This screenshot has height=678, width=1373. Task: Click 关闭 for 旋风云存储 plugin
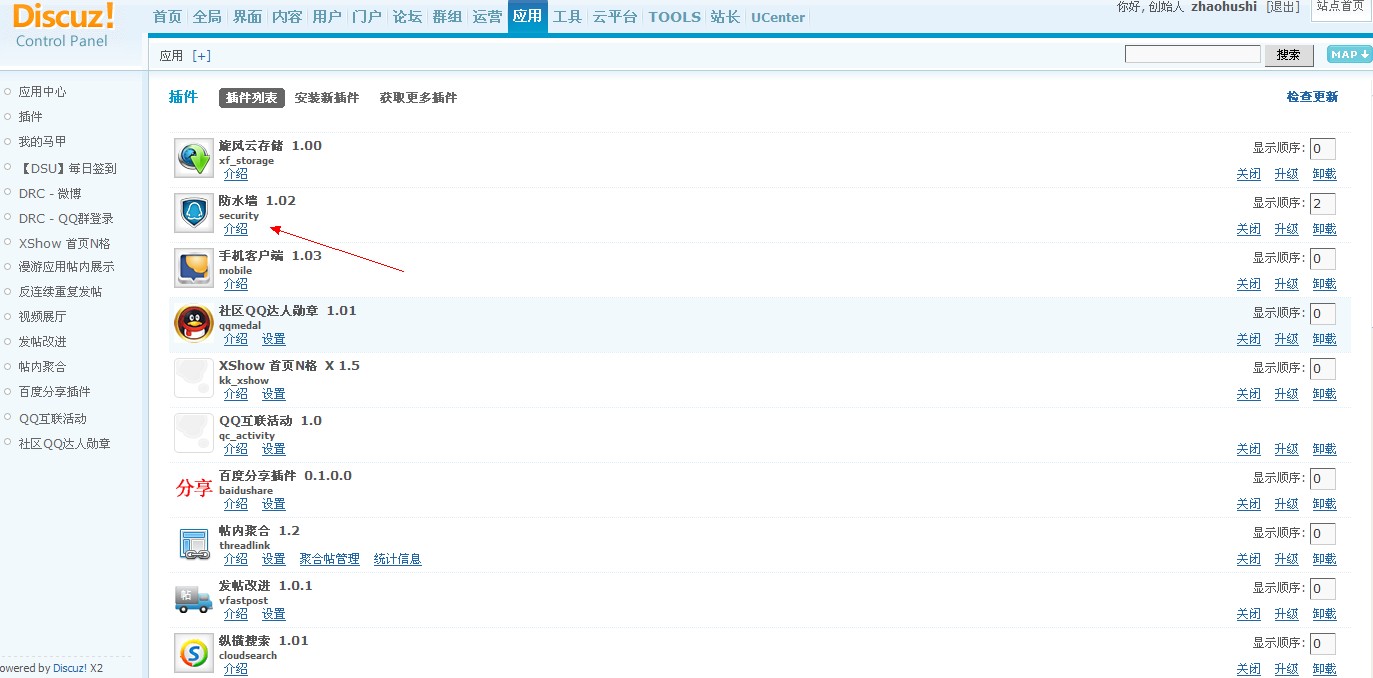click(1249, 174)
